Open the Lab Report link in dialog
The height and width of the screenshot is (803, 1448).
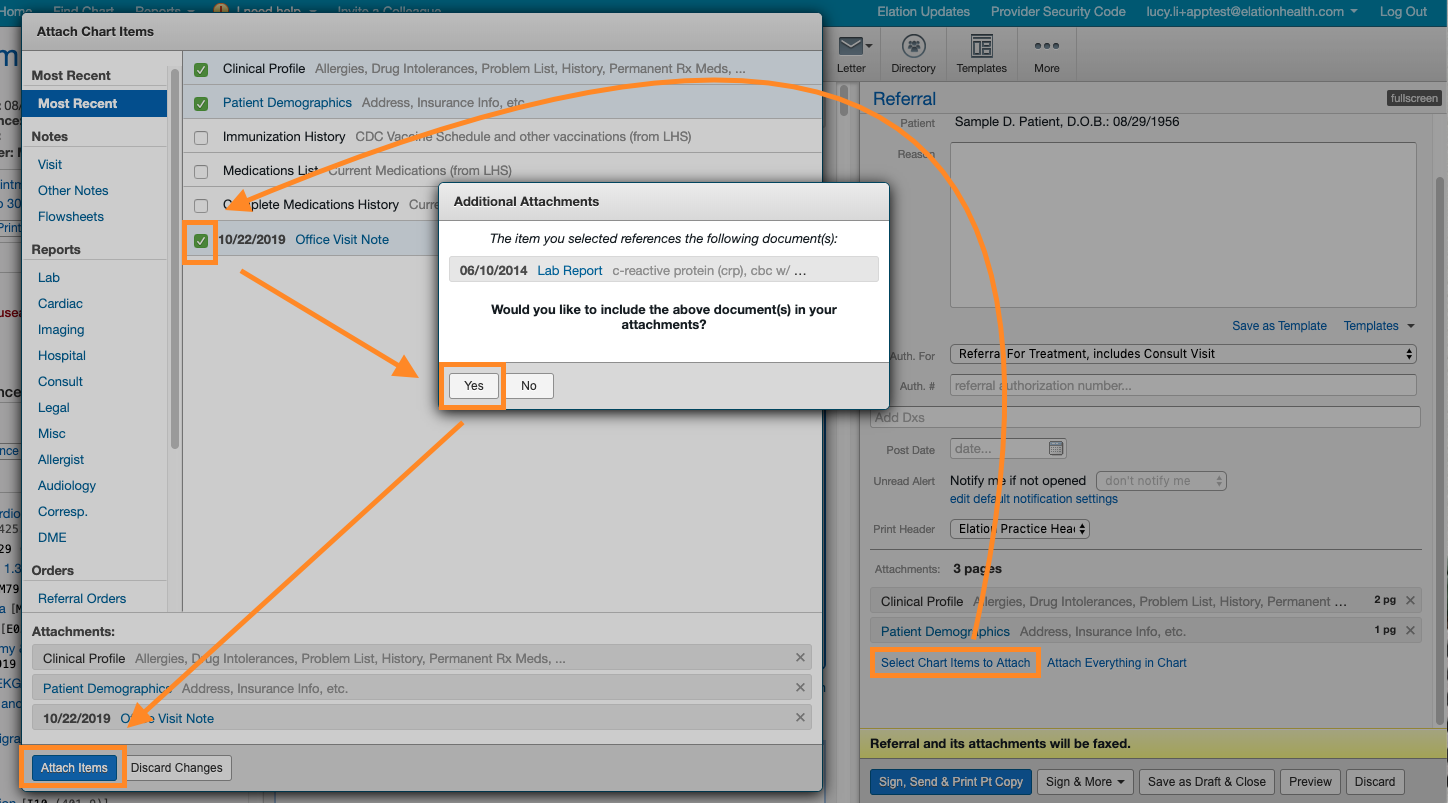[570, 270]
